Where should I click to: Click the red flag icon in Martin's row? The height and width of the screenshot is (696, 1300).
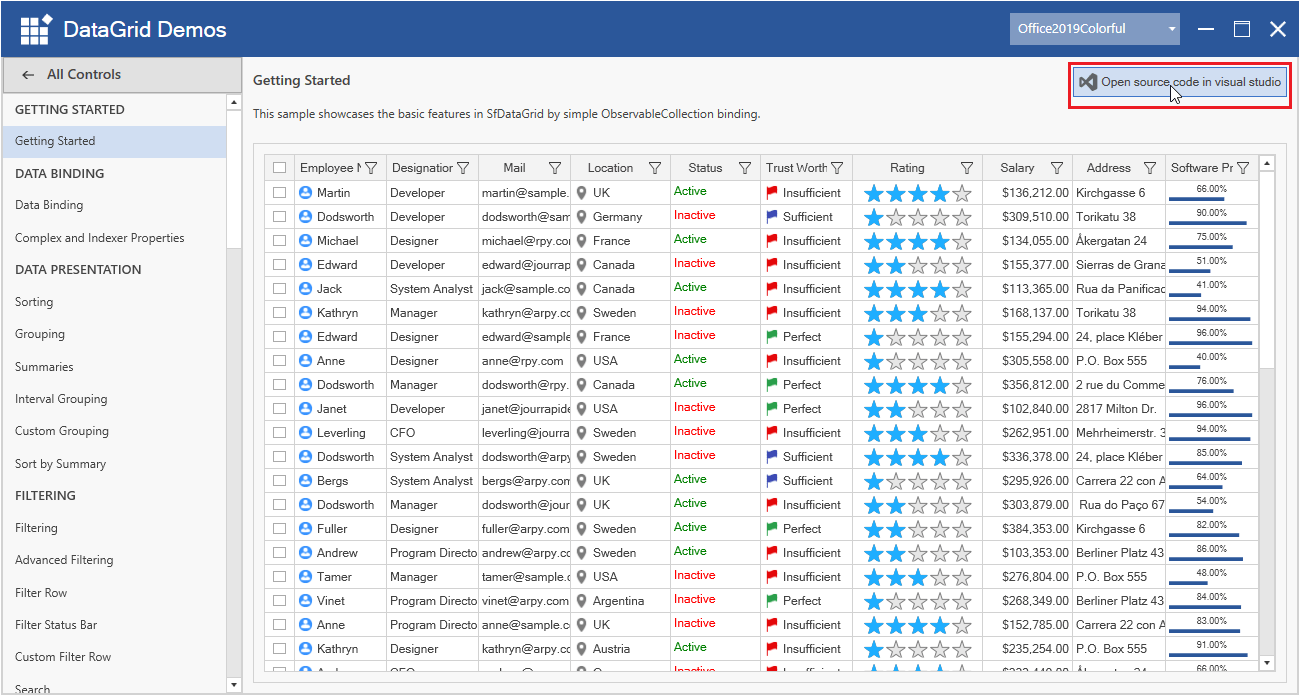click(x=771, y=192)
